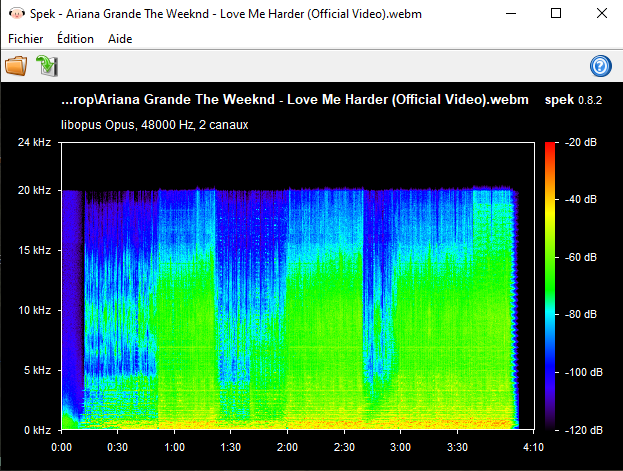Open the Fichier menu

point(27,39)
